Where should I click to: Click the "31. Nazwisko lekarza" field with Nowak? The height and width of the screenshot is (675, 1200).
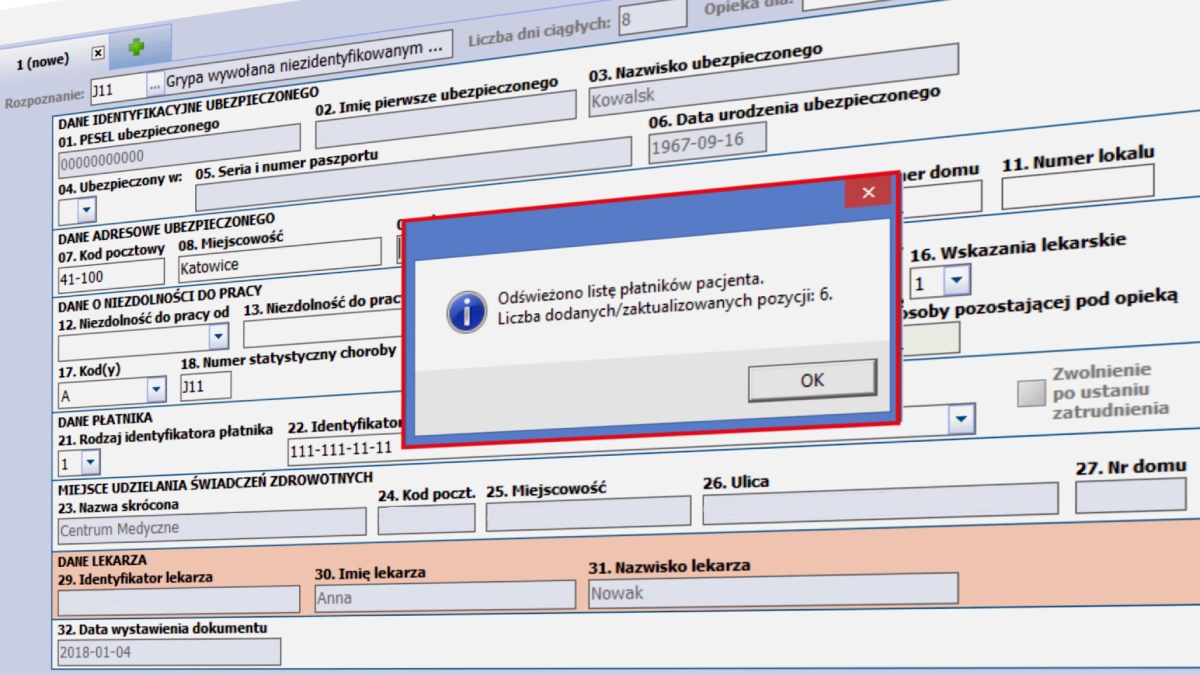point(773,590)
